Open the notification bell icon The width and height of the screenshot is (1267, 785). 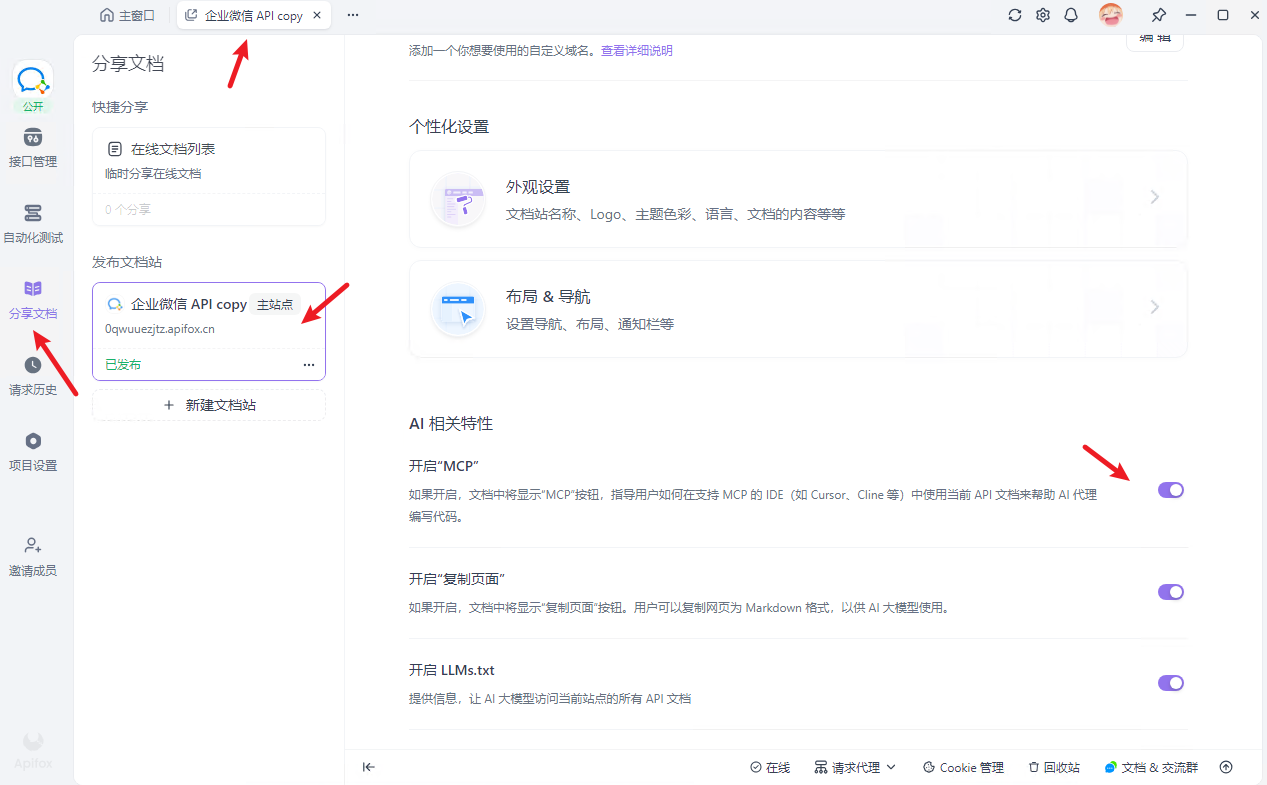click(1071, 15)
